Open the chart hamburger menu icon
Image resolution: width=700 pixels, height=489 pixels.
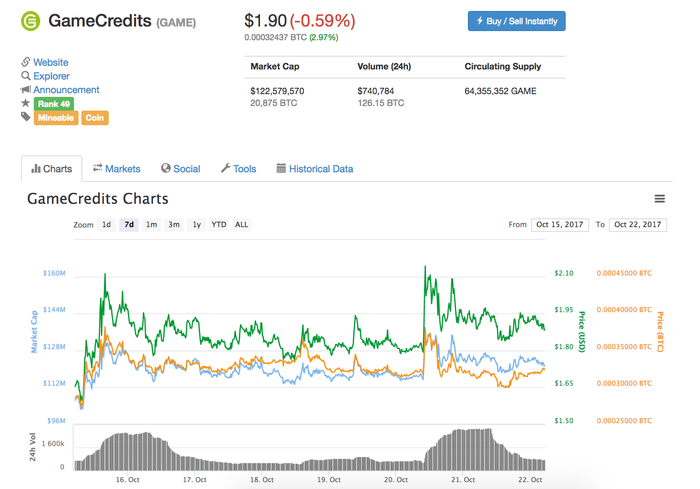(x=659, y=199)
